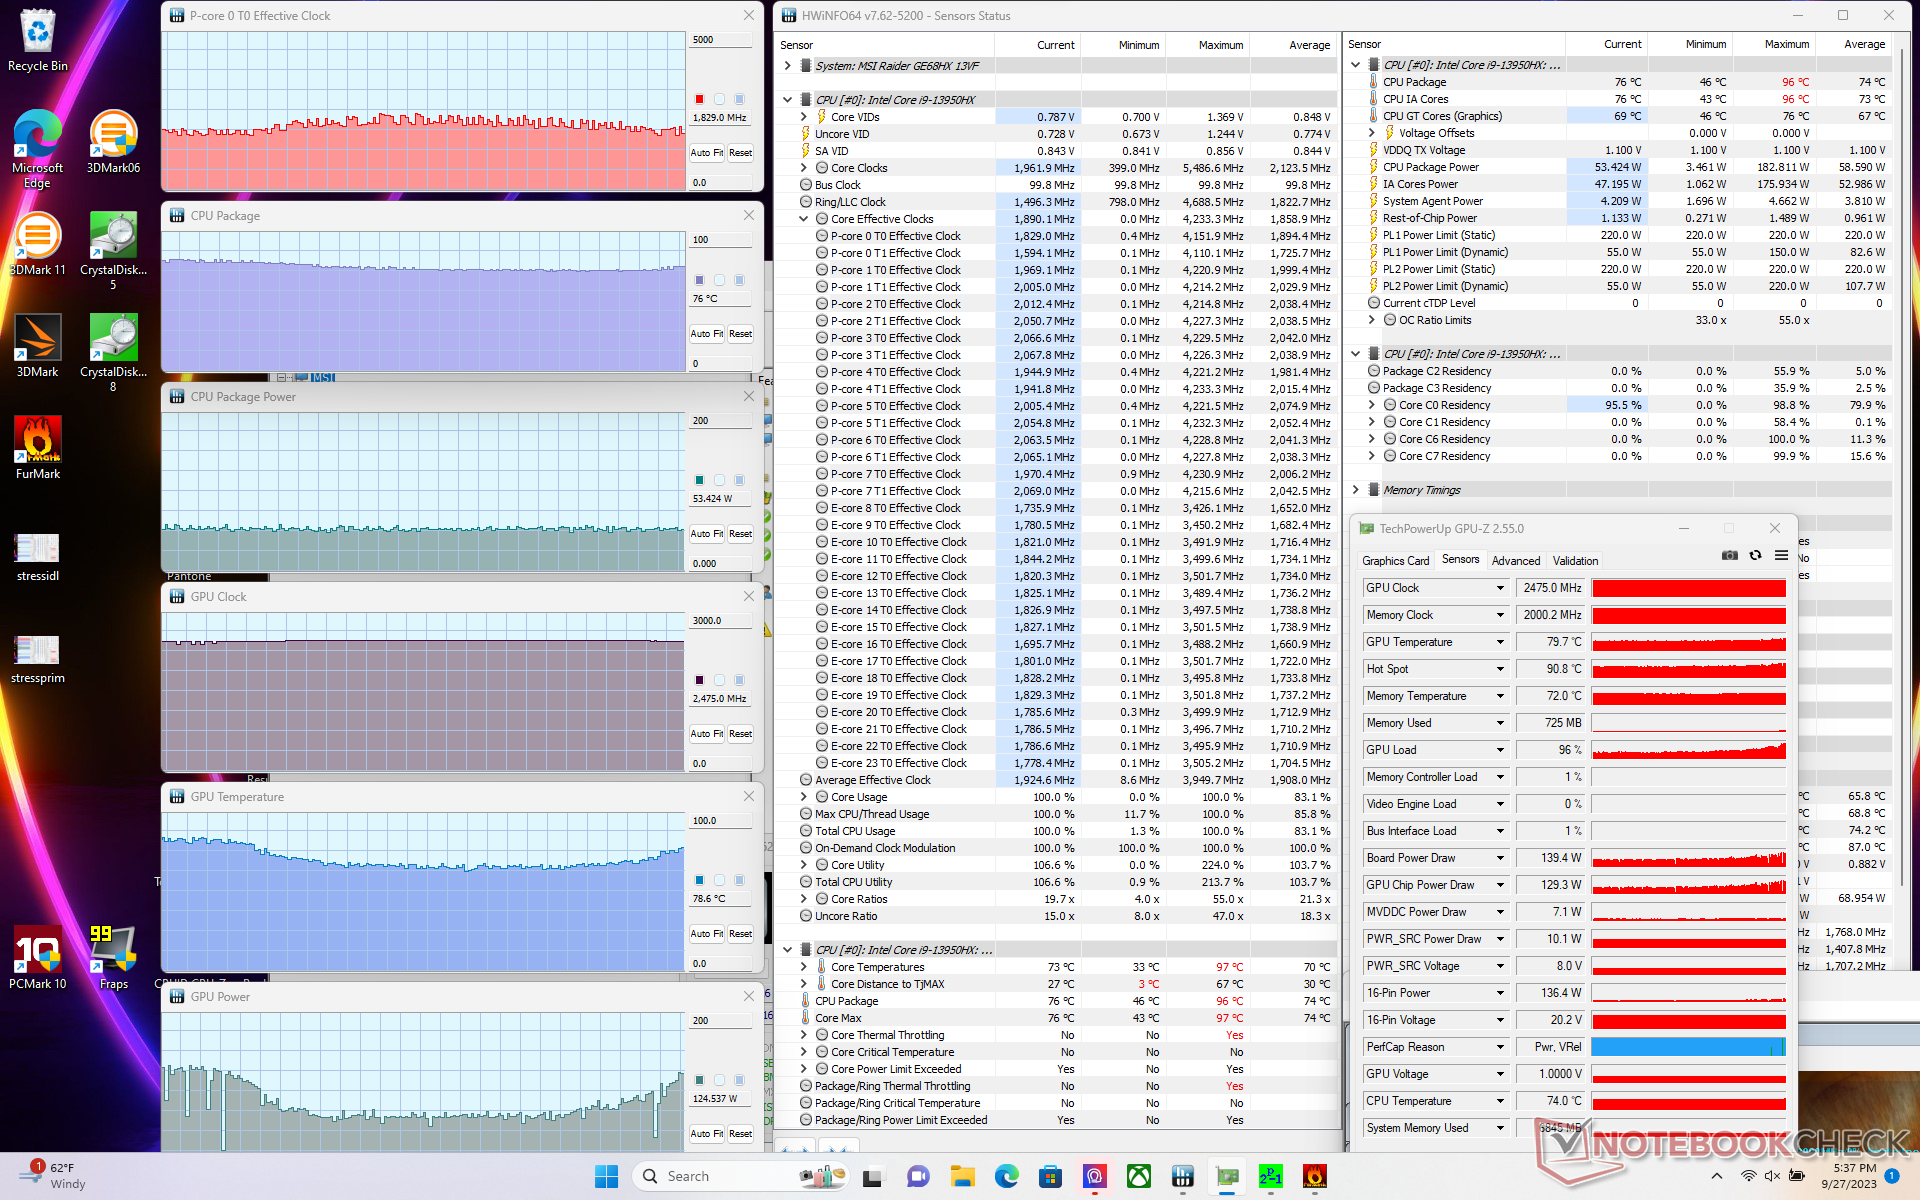Expand the Core Temperatures sensor group
The image size is (1920, 1200).
(x=803, y=967)
